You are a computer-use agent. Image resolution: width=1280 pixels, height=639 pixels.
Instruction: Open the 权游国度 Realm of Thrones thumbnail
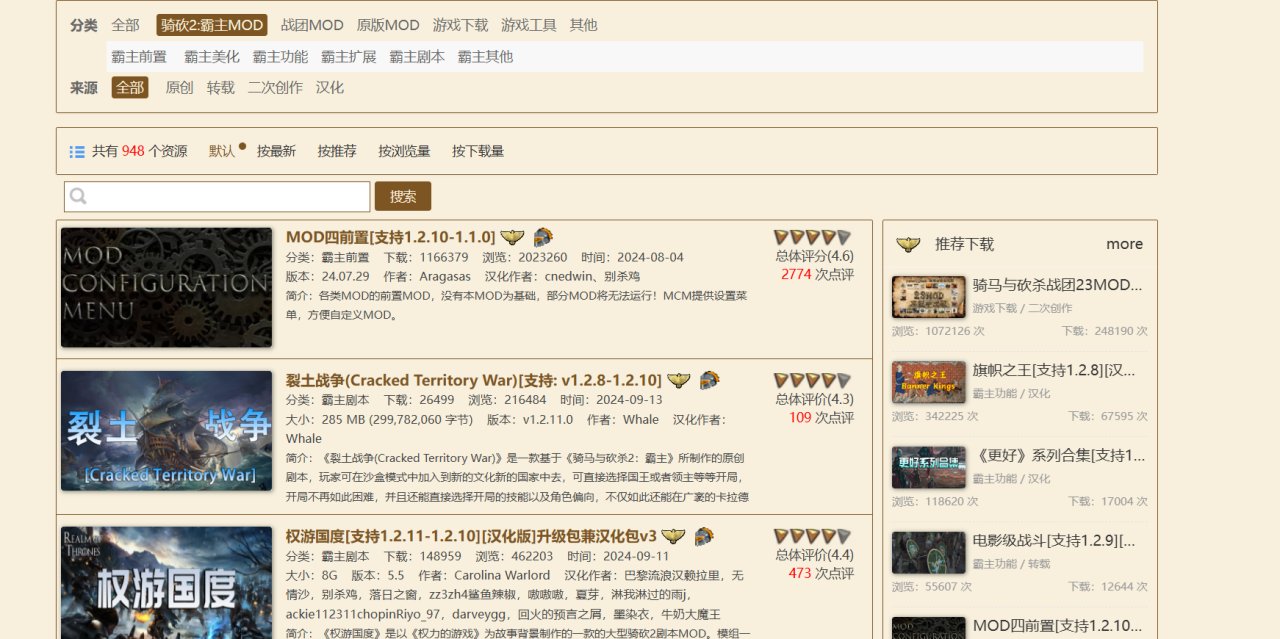pos(166,583)
